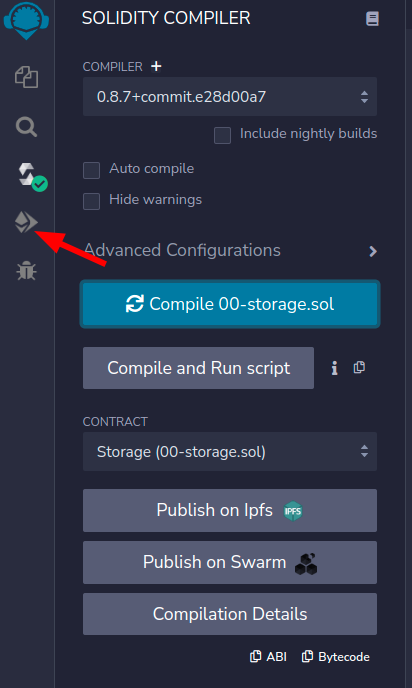Copy script icon beside Compile and Run script
The width and height of the screenshot is (412, 688).
[359, 367]
